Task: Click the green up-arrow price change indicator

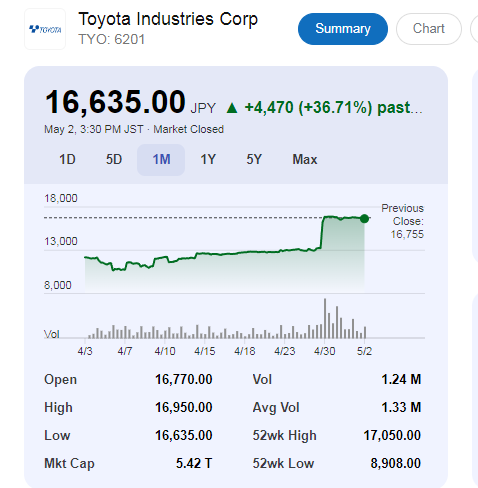Action: point(232,108)
